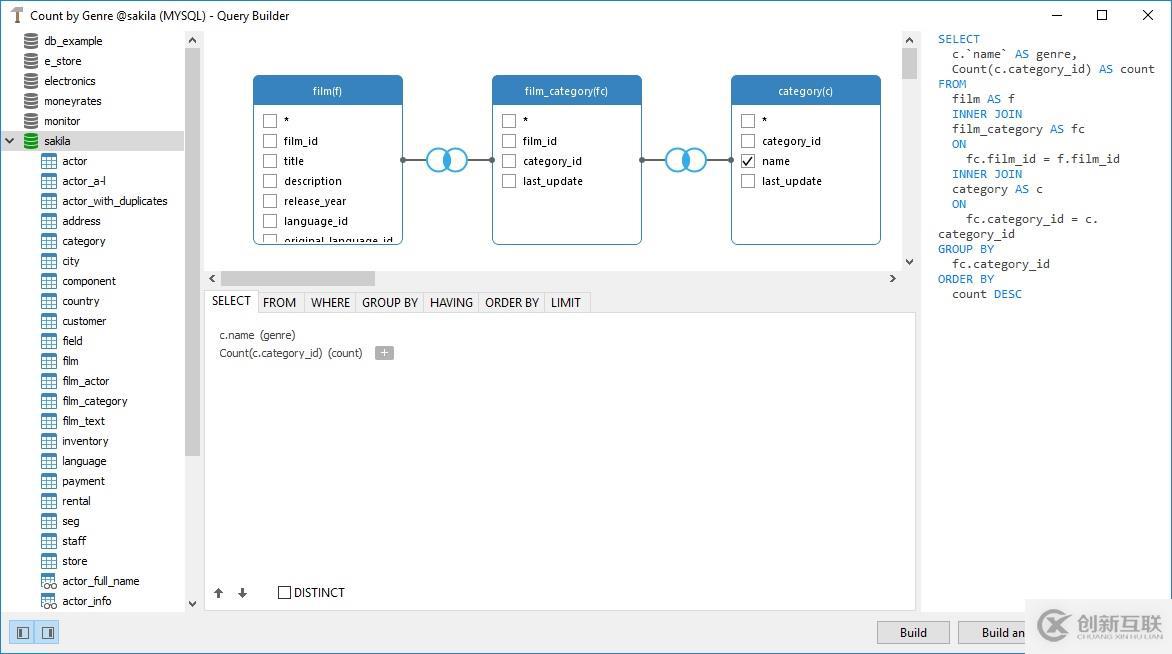1172x654 pixels.
Task: Select the film_text table in tree
Action: click(84, 421)
